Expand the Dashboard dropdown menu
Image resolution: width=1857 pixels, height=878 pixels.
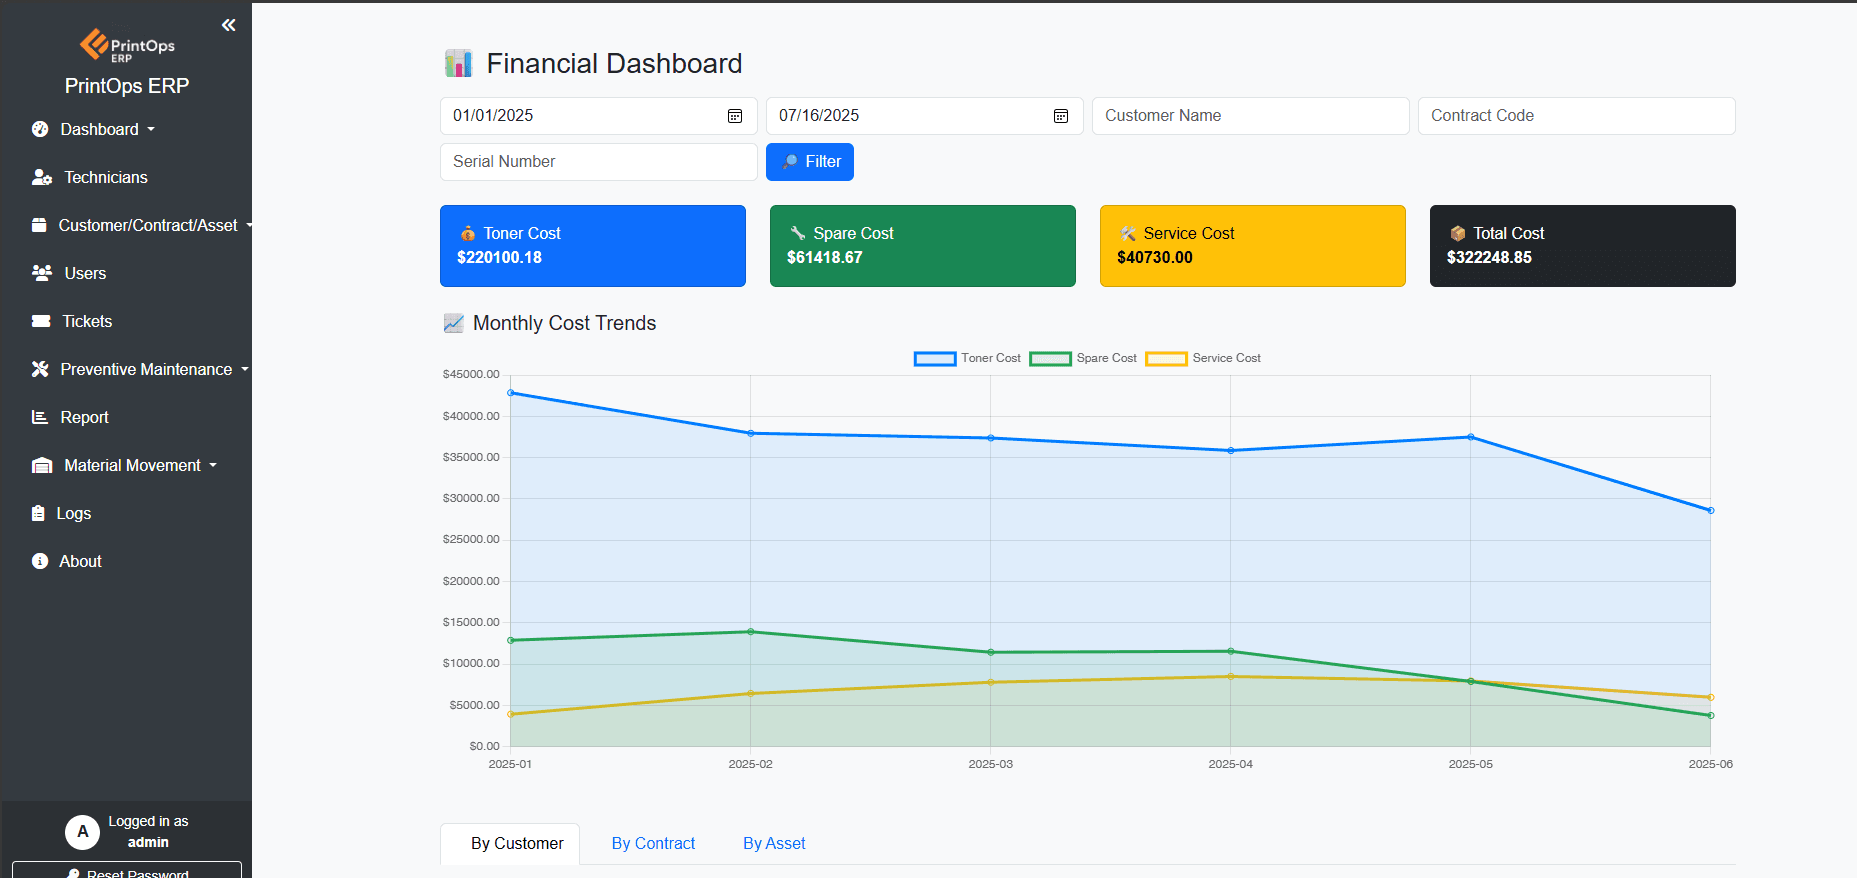151,129
